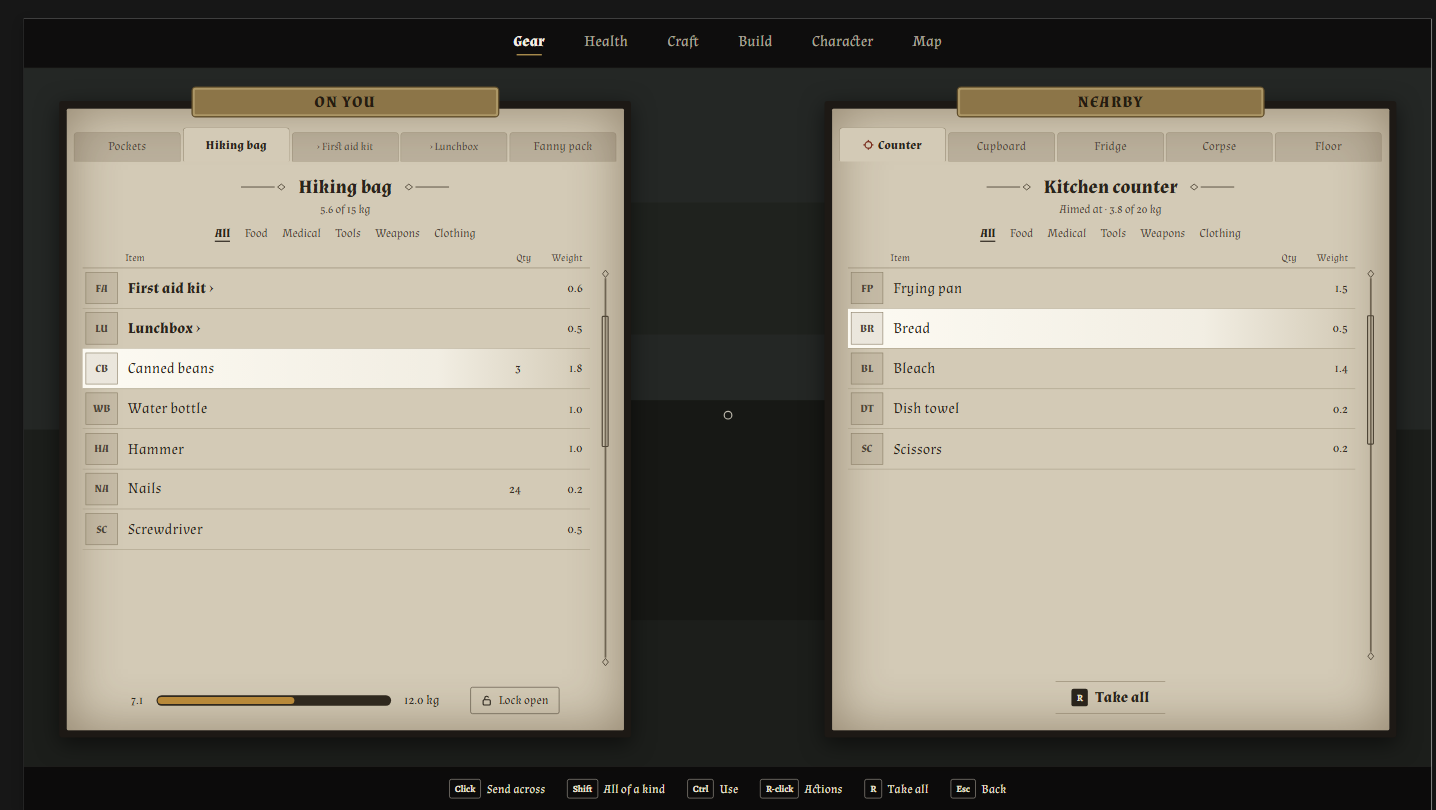Open the Build tab
The image size is (1436, 810).
pyautogui.click(x=755, y=41)
